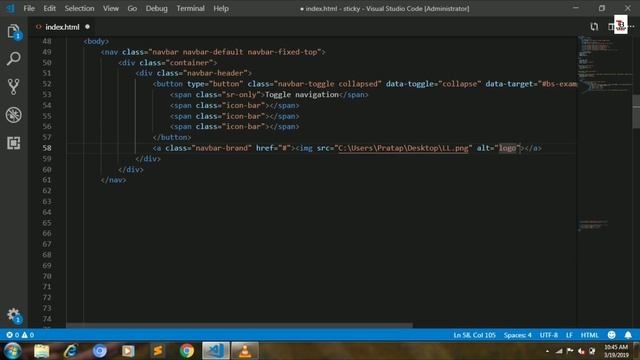Image resolution: width=640 pixels, height=360 pixels.
Task: Click Ln 58, Col 105 cursor position
Action: 474,335
